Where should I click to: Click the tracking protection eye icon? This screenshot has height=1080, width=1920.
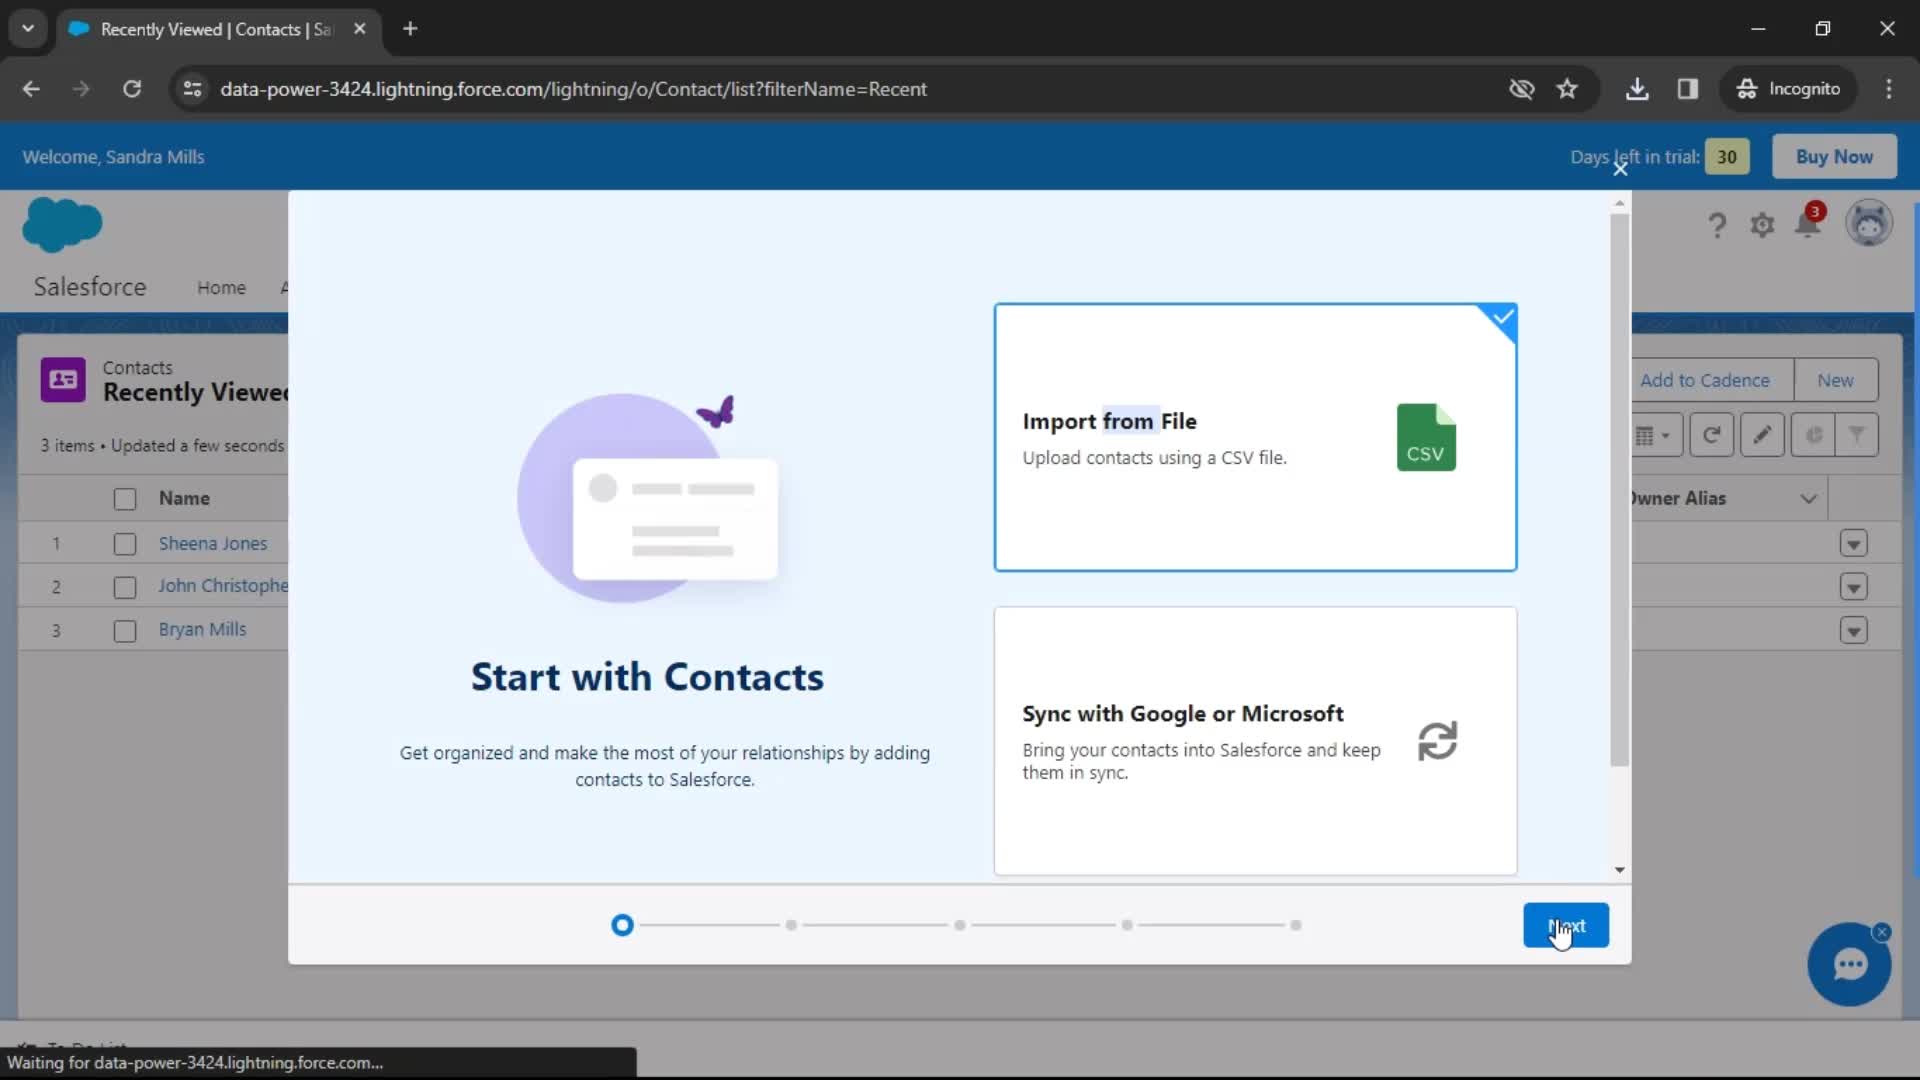(1521, 89)
